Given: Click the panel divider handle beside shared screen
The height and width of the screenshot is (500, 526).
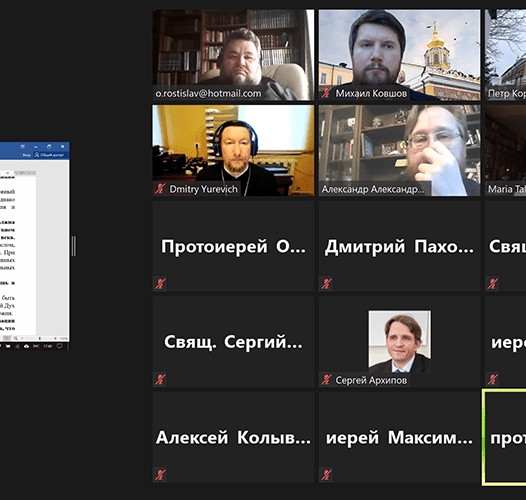Looking at the screenshot, I should (x=74, y=246).
